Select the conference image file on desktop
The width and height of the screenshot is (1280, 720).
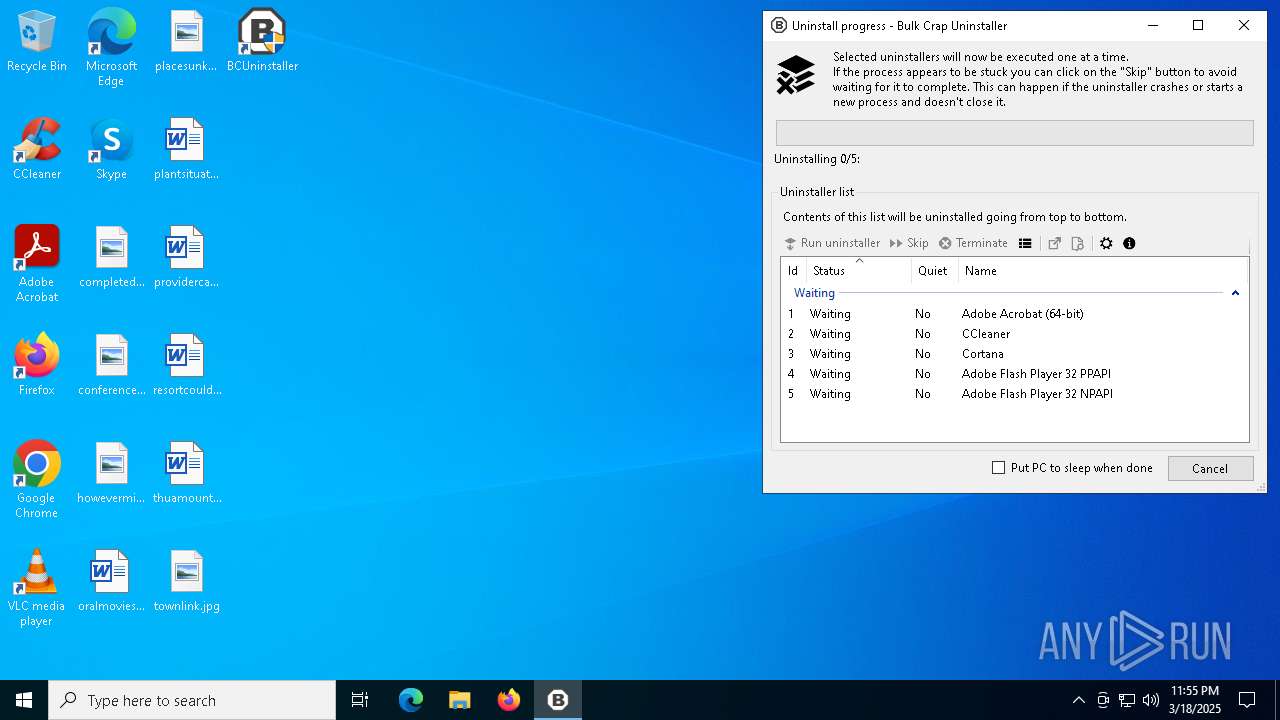(x=112, y=366)
